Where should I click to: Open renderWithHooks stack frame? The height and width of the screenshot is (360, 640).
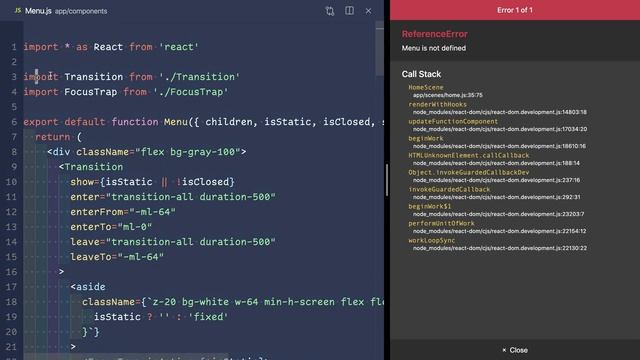point(437,104)
